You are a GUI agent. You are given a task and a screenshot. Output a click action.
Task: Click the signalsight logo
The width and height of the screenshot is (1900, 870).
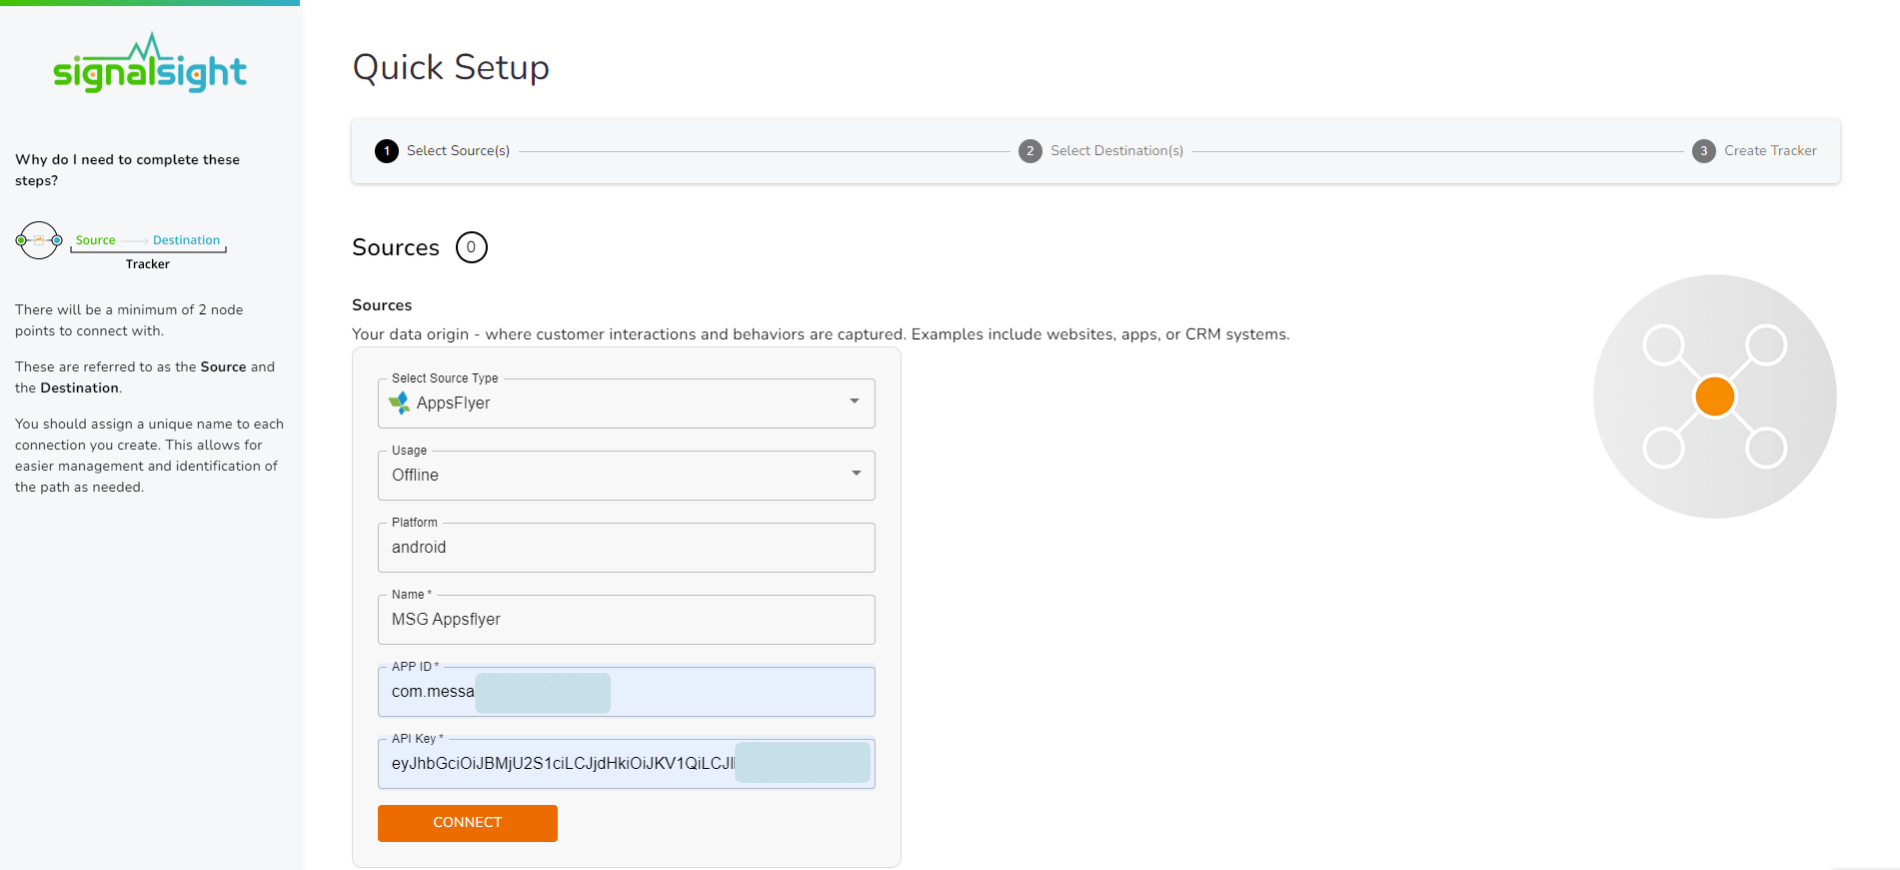(x=150, y=63)
